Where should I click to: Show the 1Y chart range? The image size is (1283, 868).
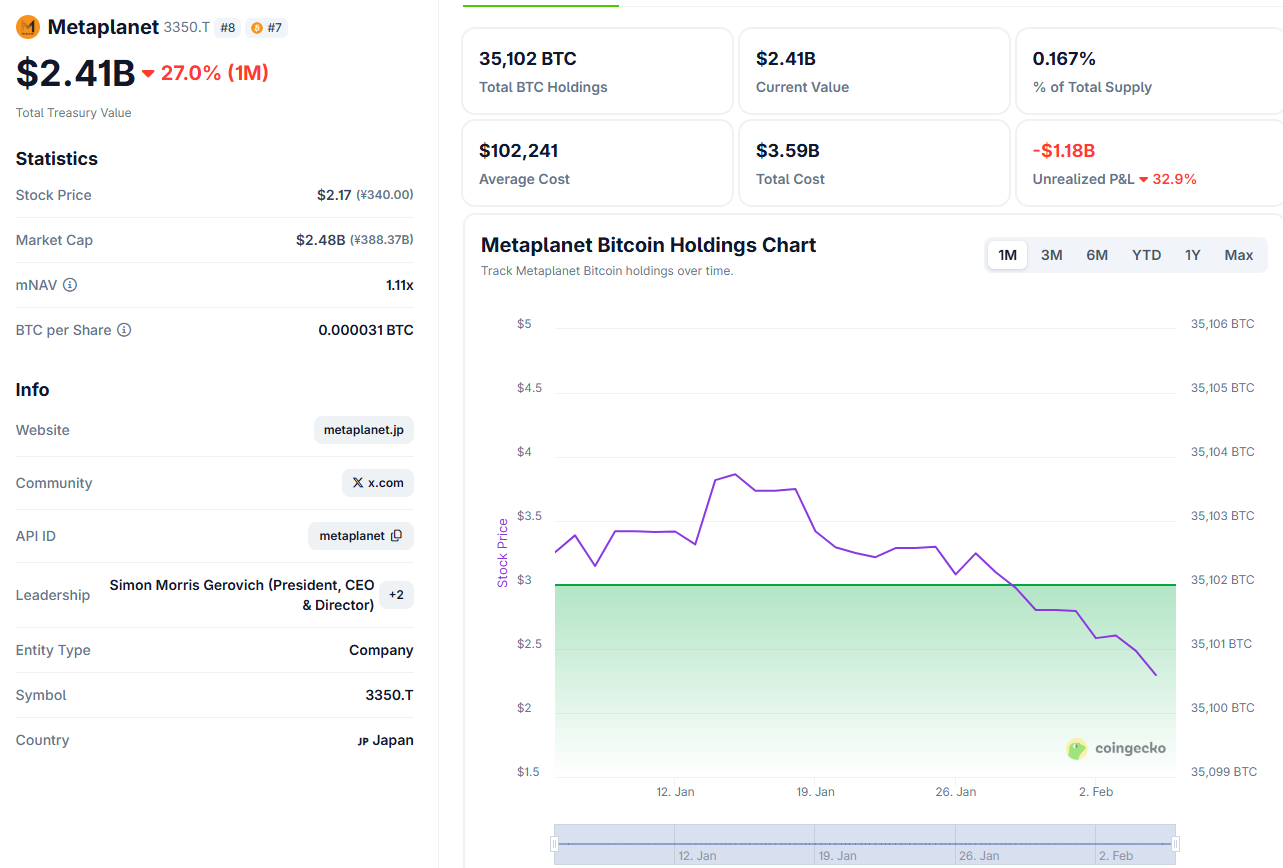pos(1192,255)
